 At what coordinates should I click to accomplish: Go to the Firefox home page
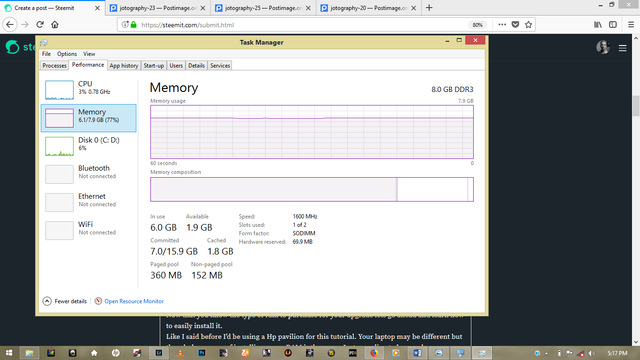pyautogui.click(x=55, y=24)
